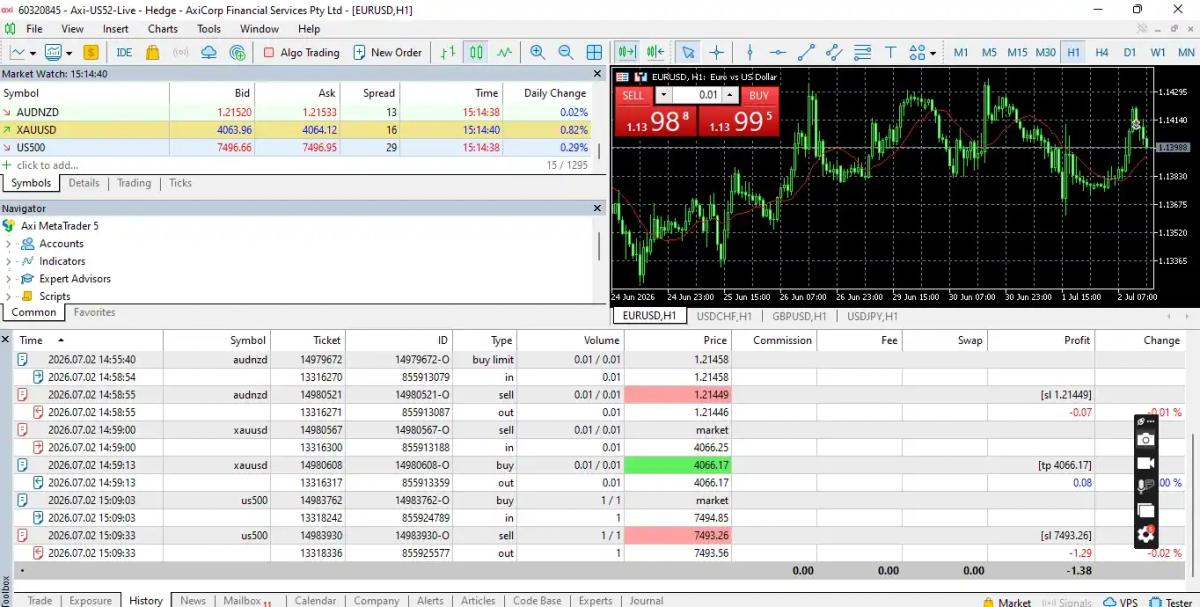Switch chart to line chart type

pyautogui.click(x=504, y=52)
